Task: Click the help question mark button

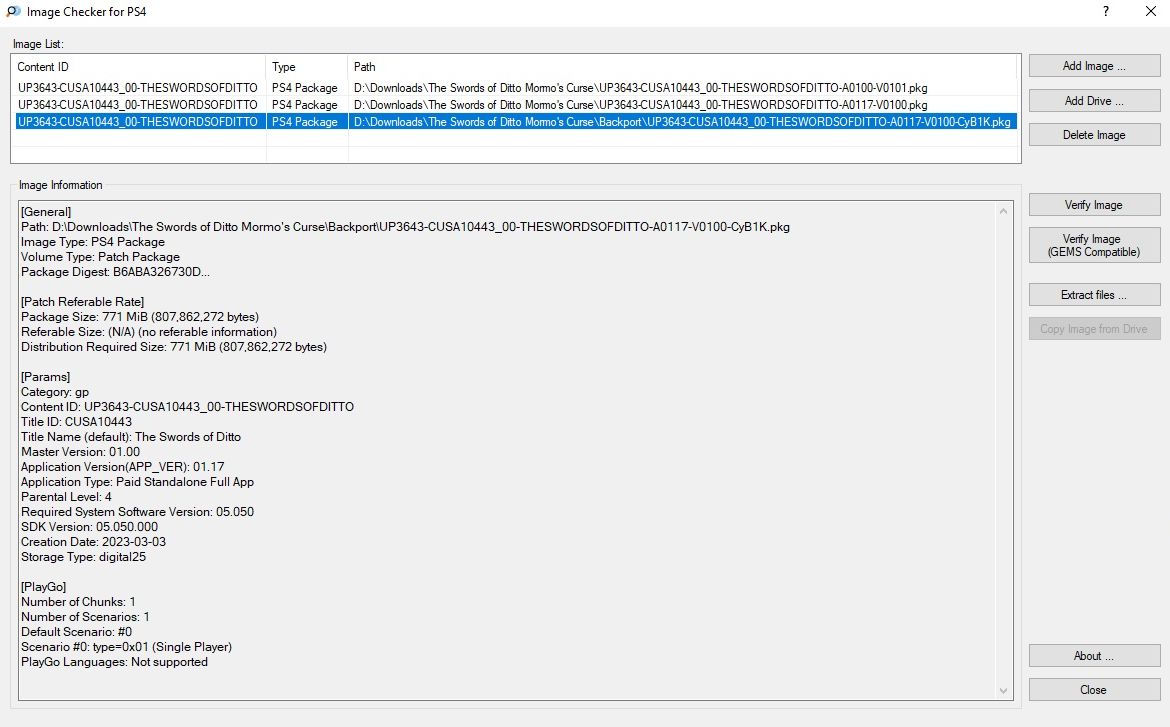Action: point(1106,11)
